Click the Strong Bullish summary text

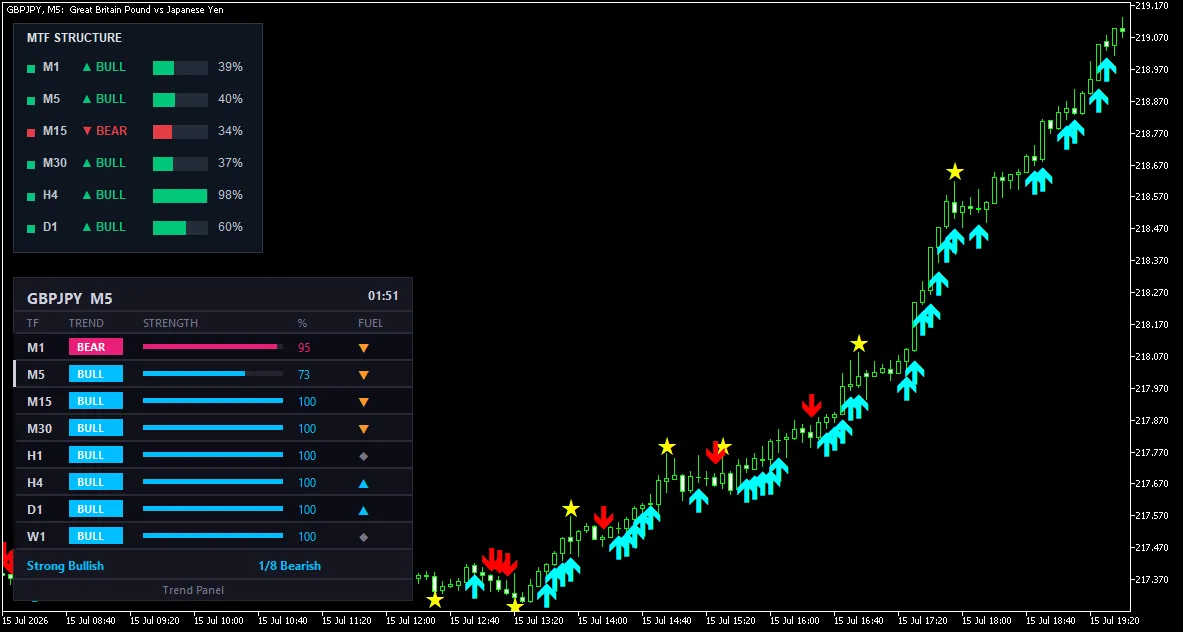point(65,566)
